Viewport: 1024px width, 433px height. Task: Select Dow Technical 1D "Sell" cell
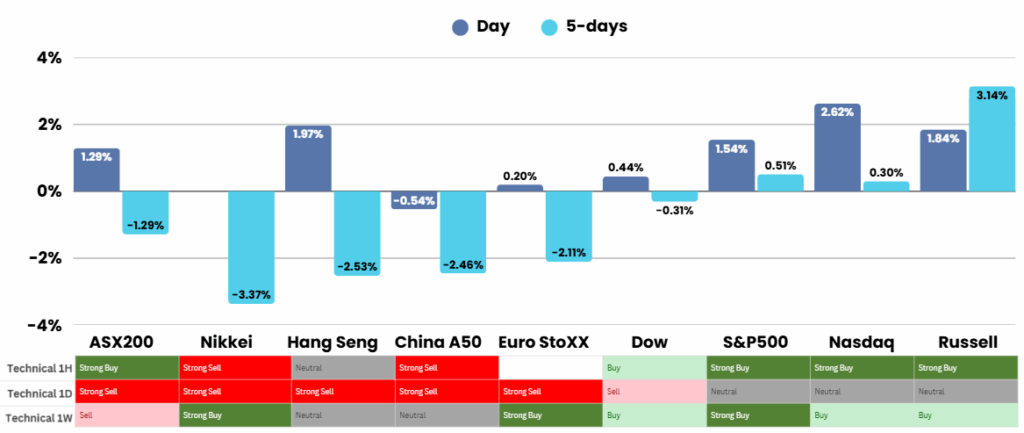coord(653,391)
